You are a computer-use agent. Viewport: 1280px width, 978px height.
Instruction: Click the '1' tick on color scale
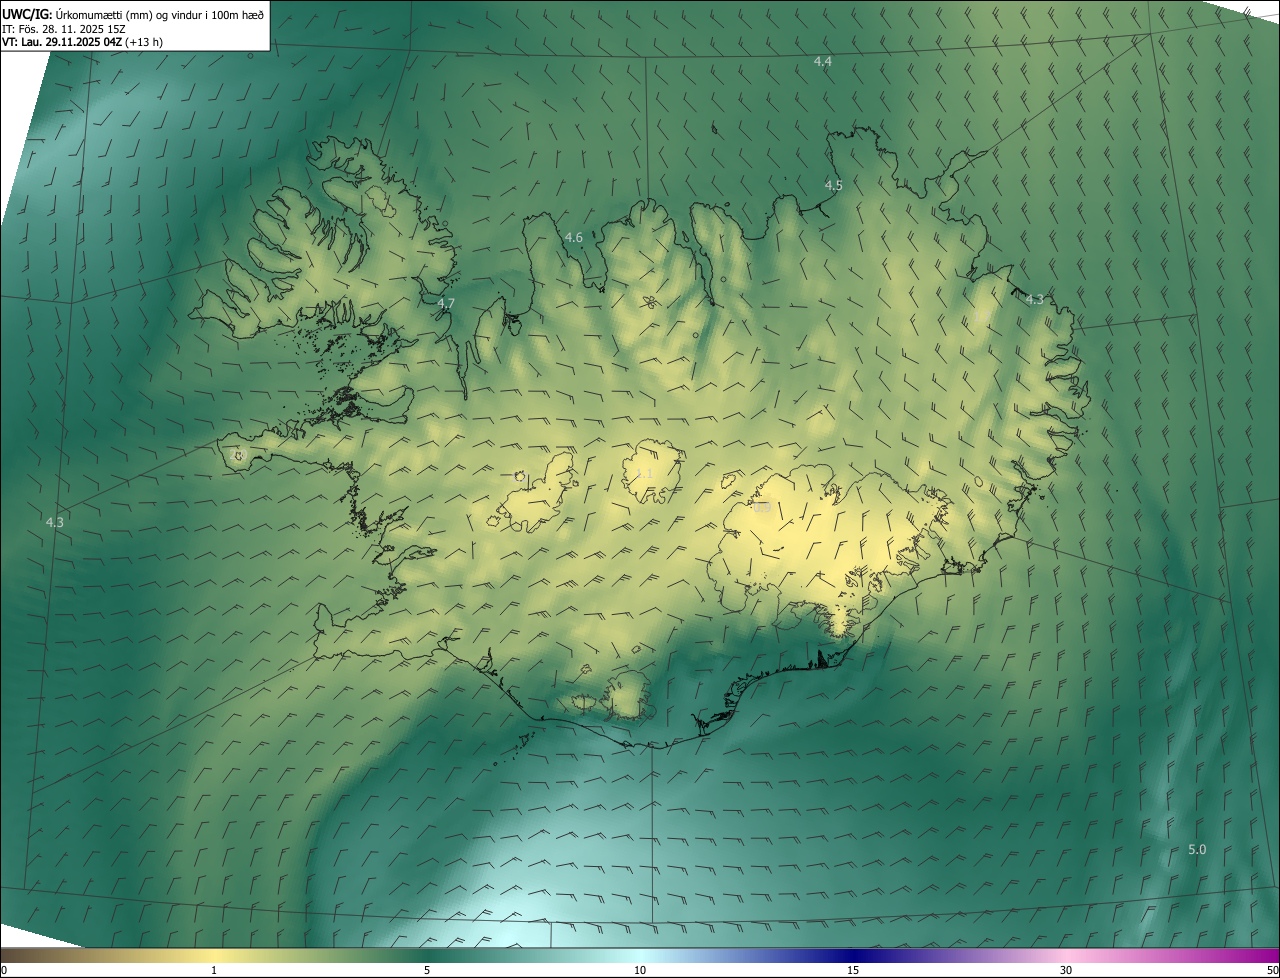(x=213, y=971)
